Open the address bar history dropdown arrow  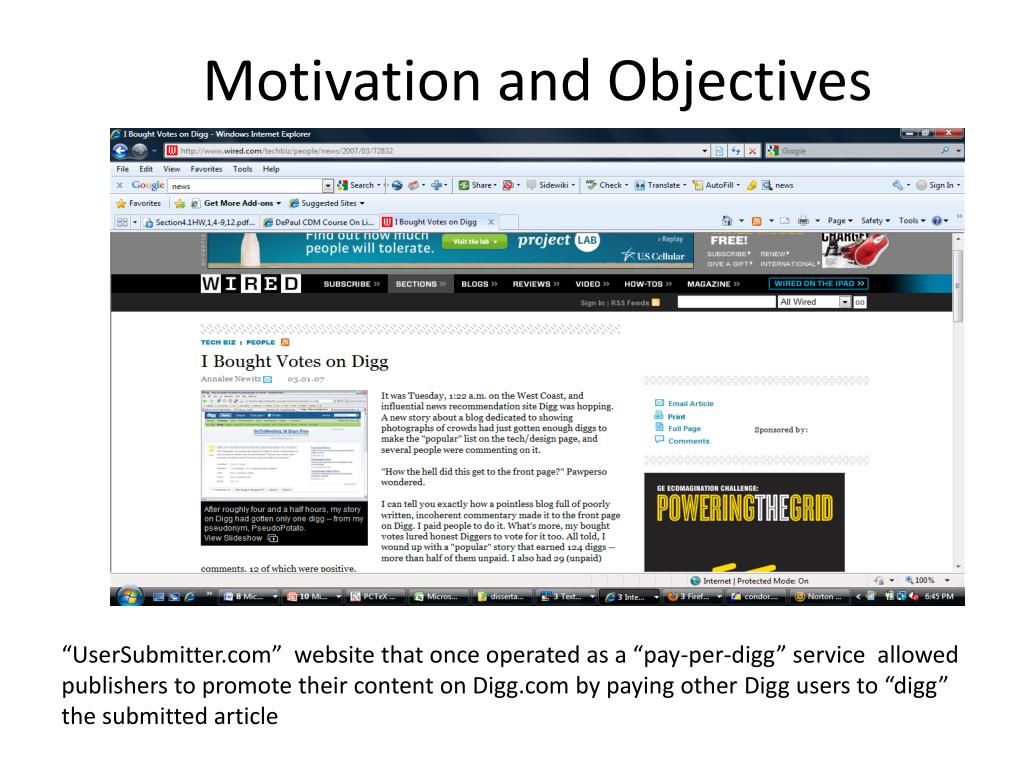tap(705, 151)
